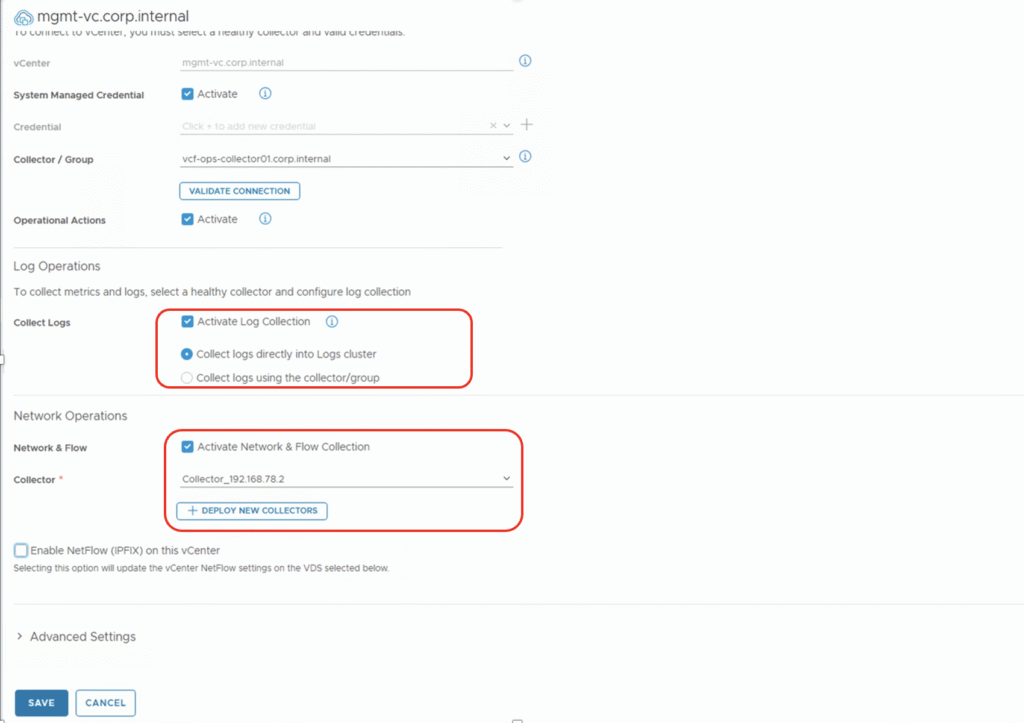
Task: Uncheck Activate Log Collection checkbox
Action: click(187, 322)
